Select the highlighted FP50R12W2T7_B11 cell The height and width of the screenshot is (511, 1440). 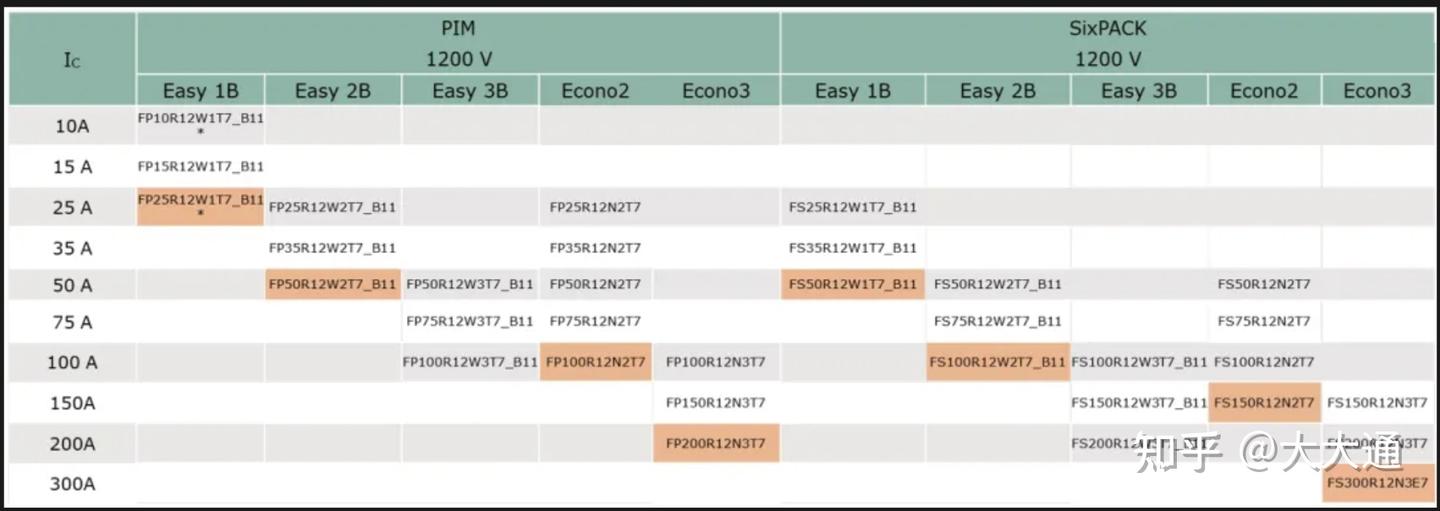click(x=332, y=285)
